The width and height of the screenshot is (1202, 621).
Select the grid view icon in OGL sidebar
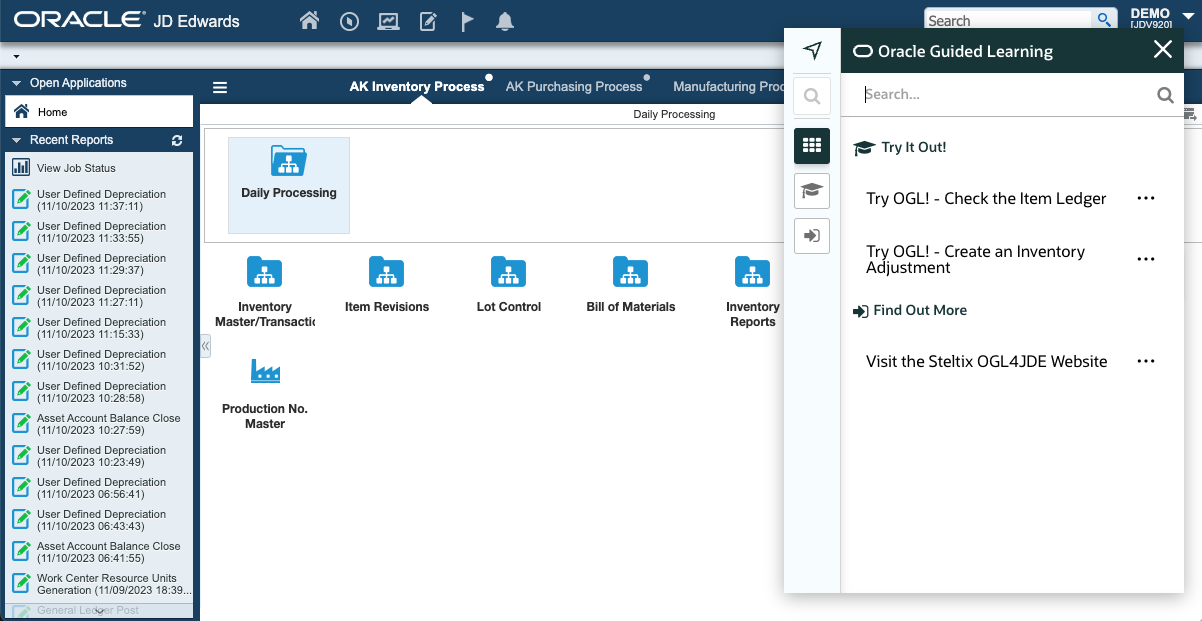click(x=812, y=145)
